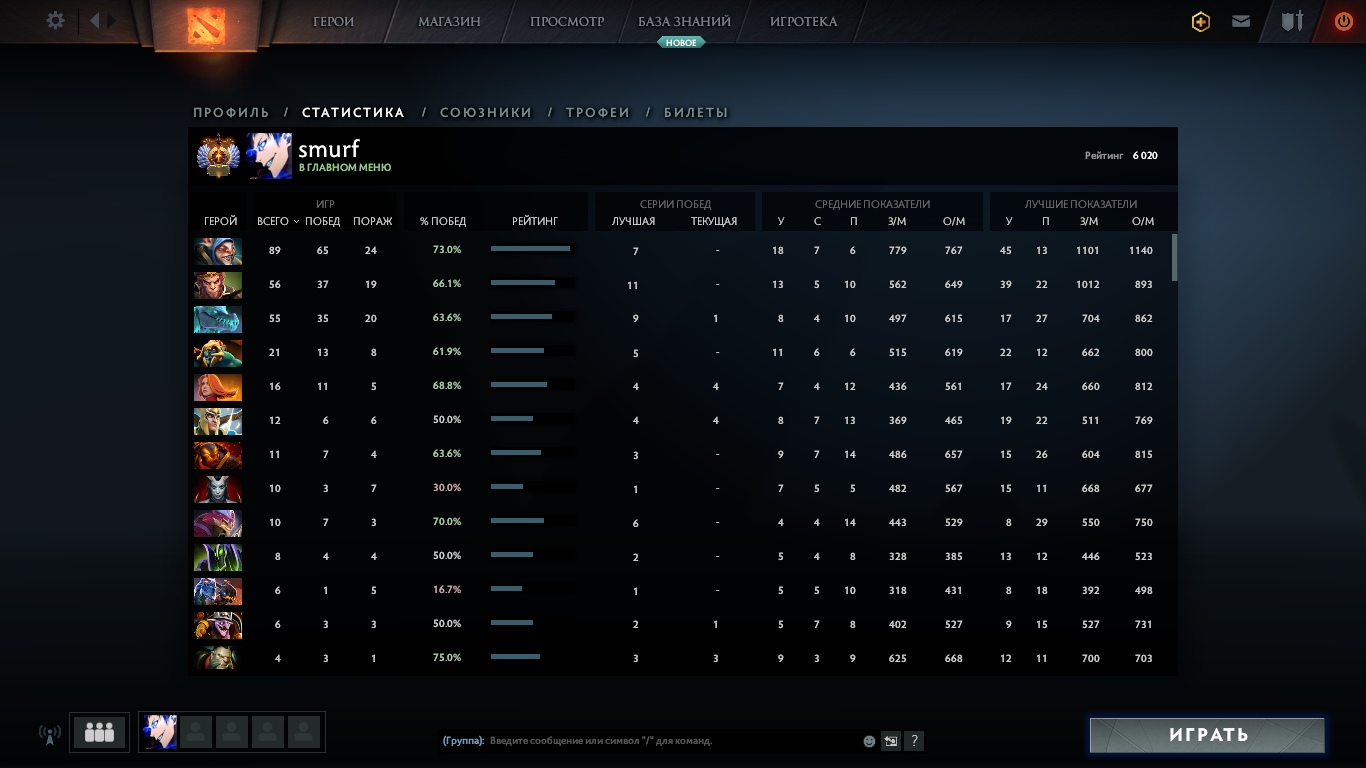Click the rating bar in the 16.7% row

click(532, 589)
